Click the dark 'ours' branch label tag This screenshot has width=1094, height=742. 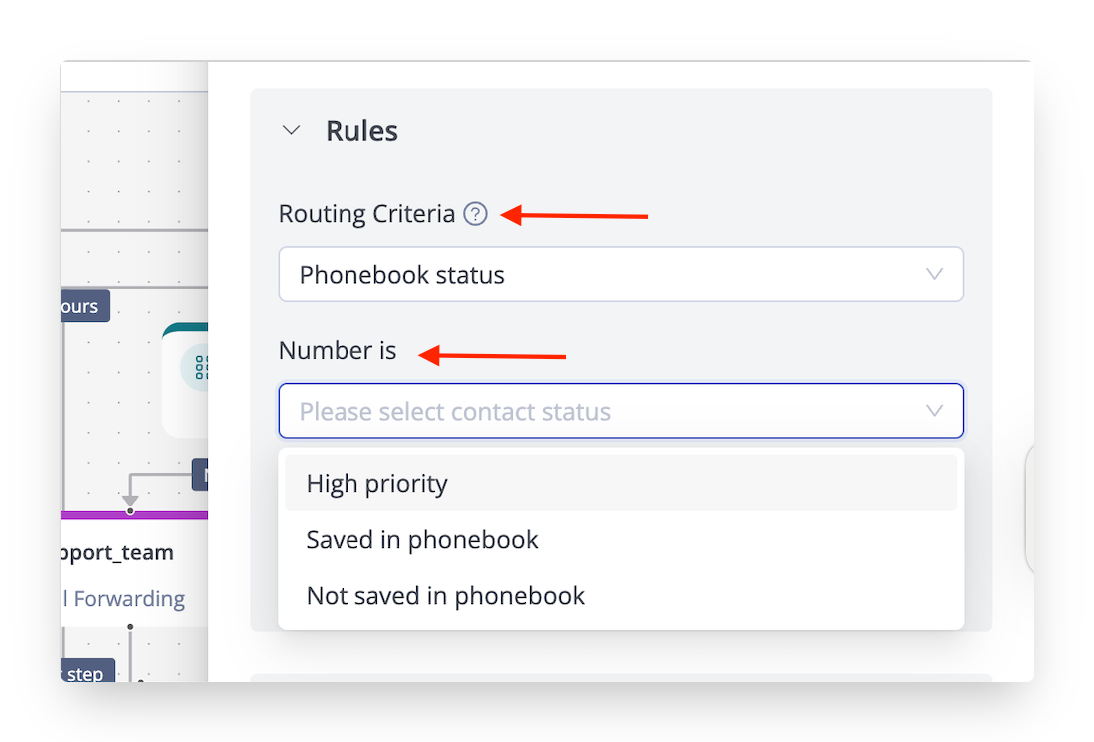[x=83, y=306]
